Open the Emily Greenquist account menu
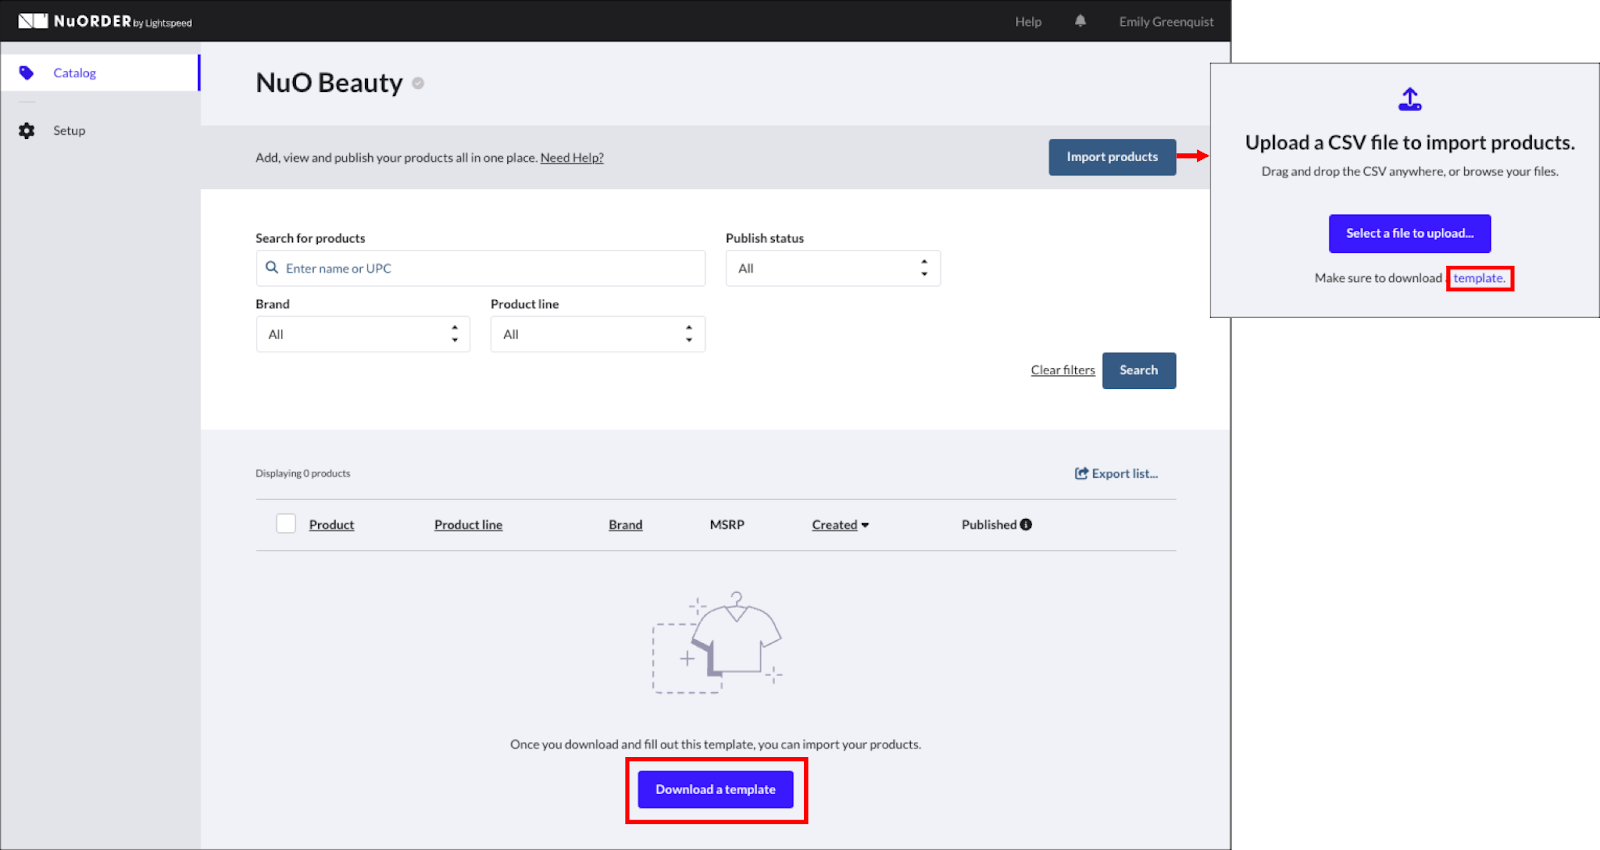 click(x=1166, y=22)
